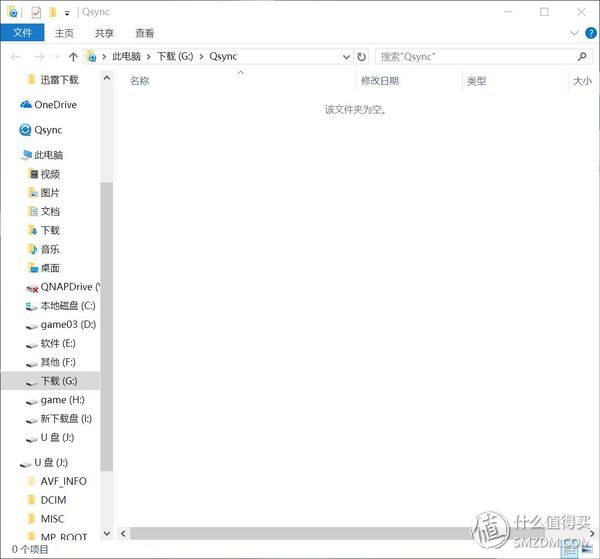
Task: Sort by the 名称 column header
Action: (x=140, y=81)
